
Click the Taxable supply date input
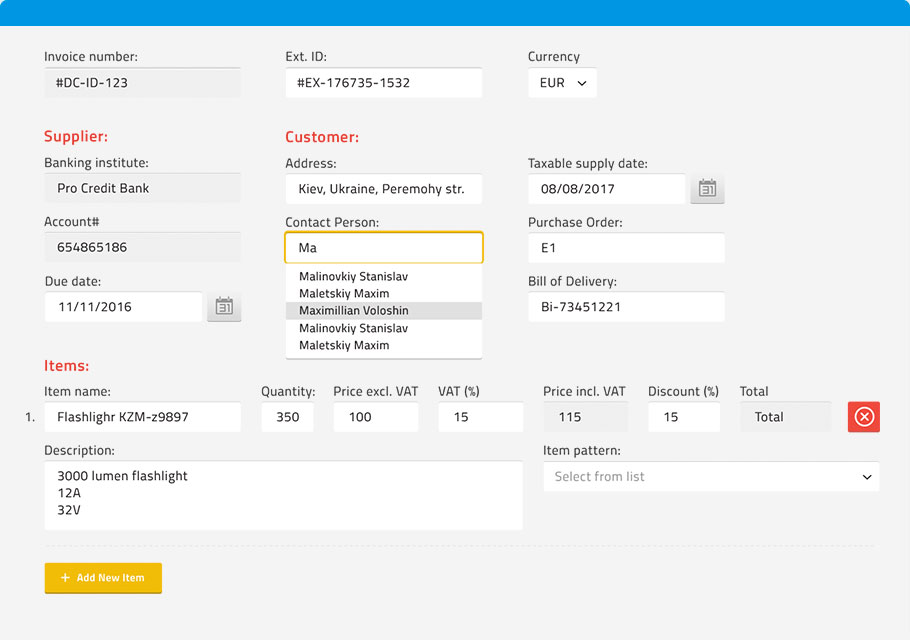click(606, 189)
